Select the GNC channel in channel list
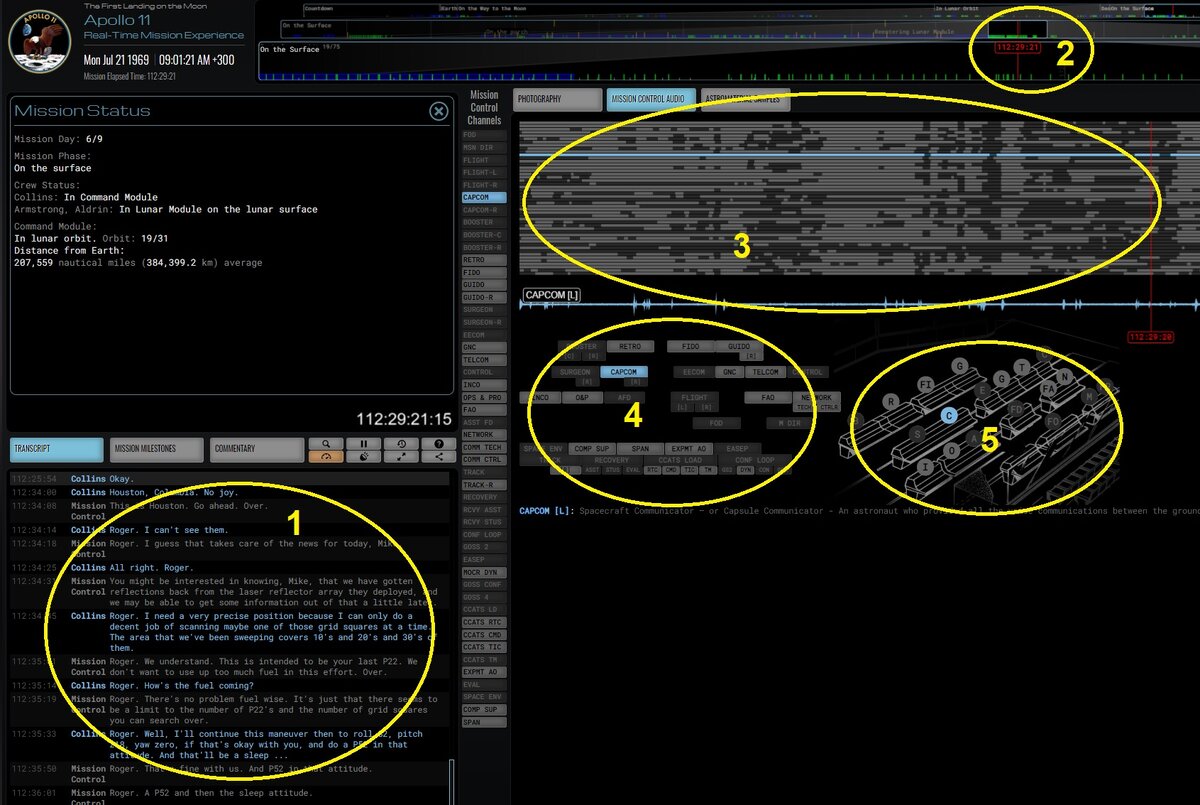 point(484,347)
